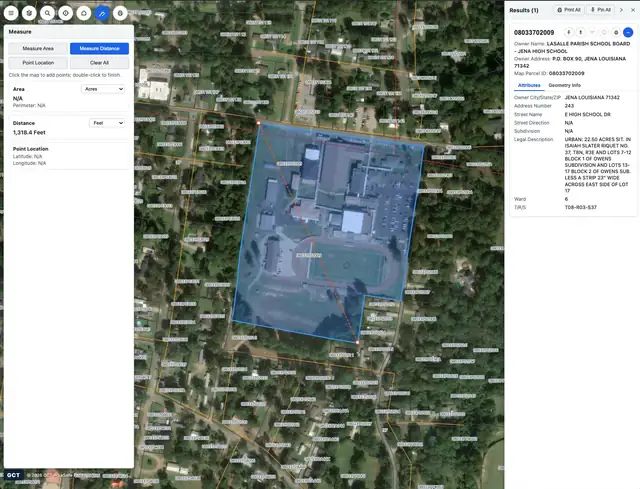This screenshot has width=640, height=489.
Task: Close the Results panel
Action: [633, 10]
